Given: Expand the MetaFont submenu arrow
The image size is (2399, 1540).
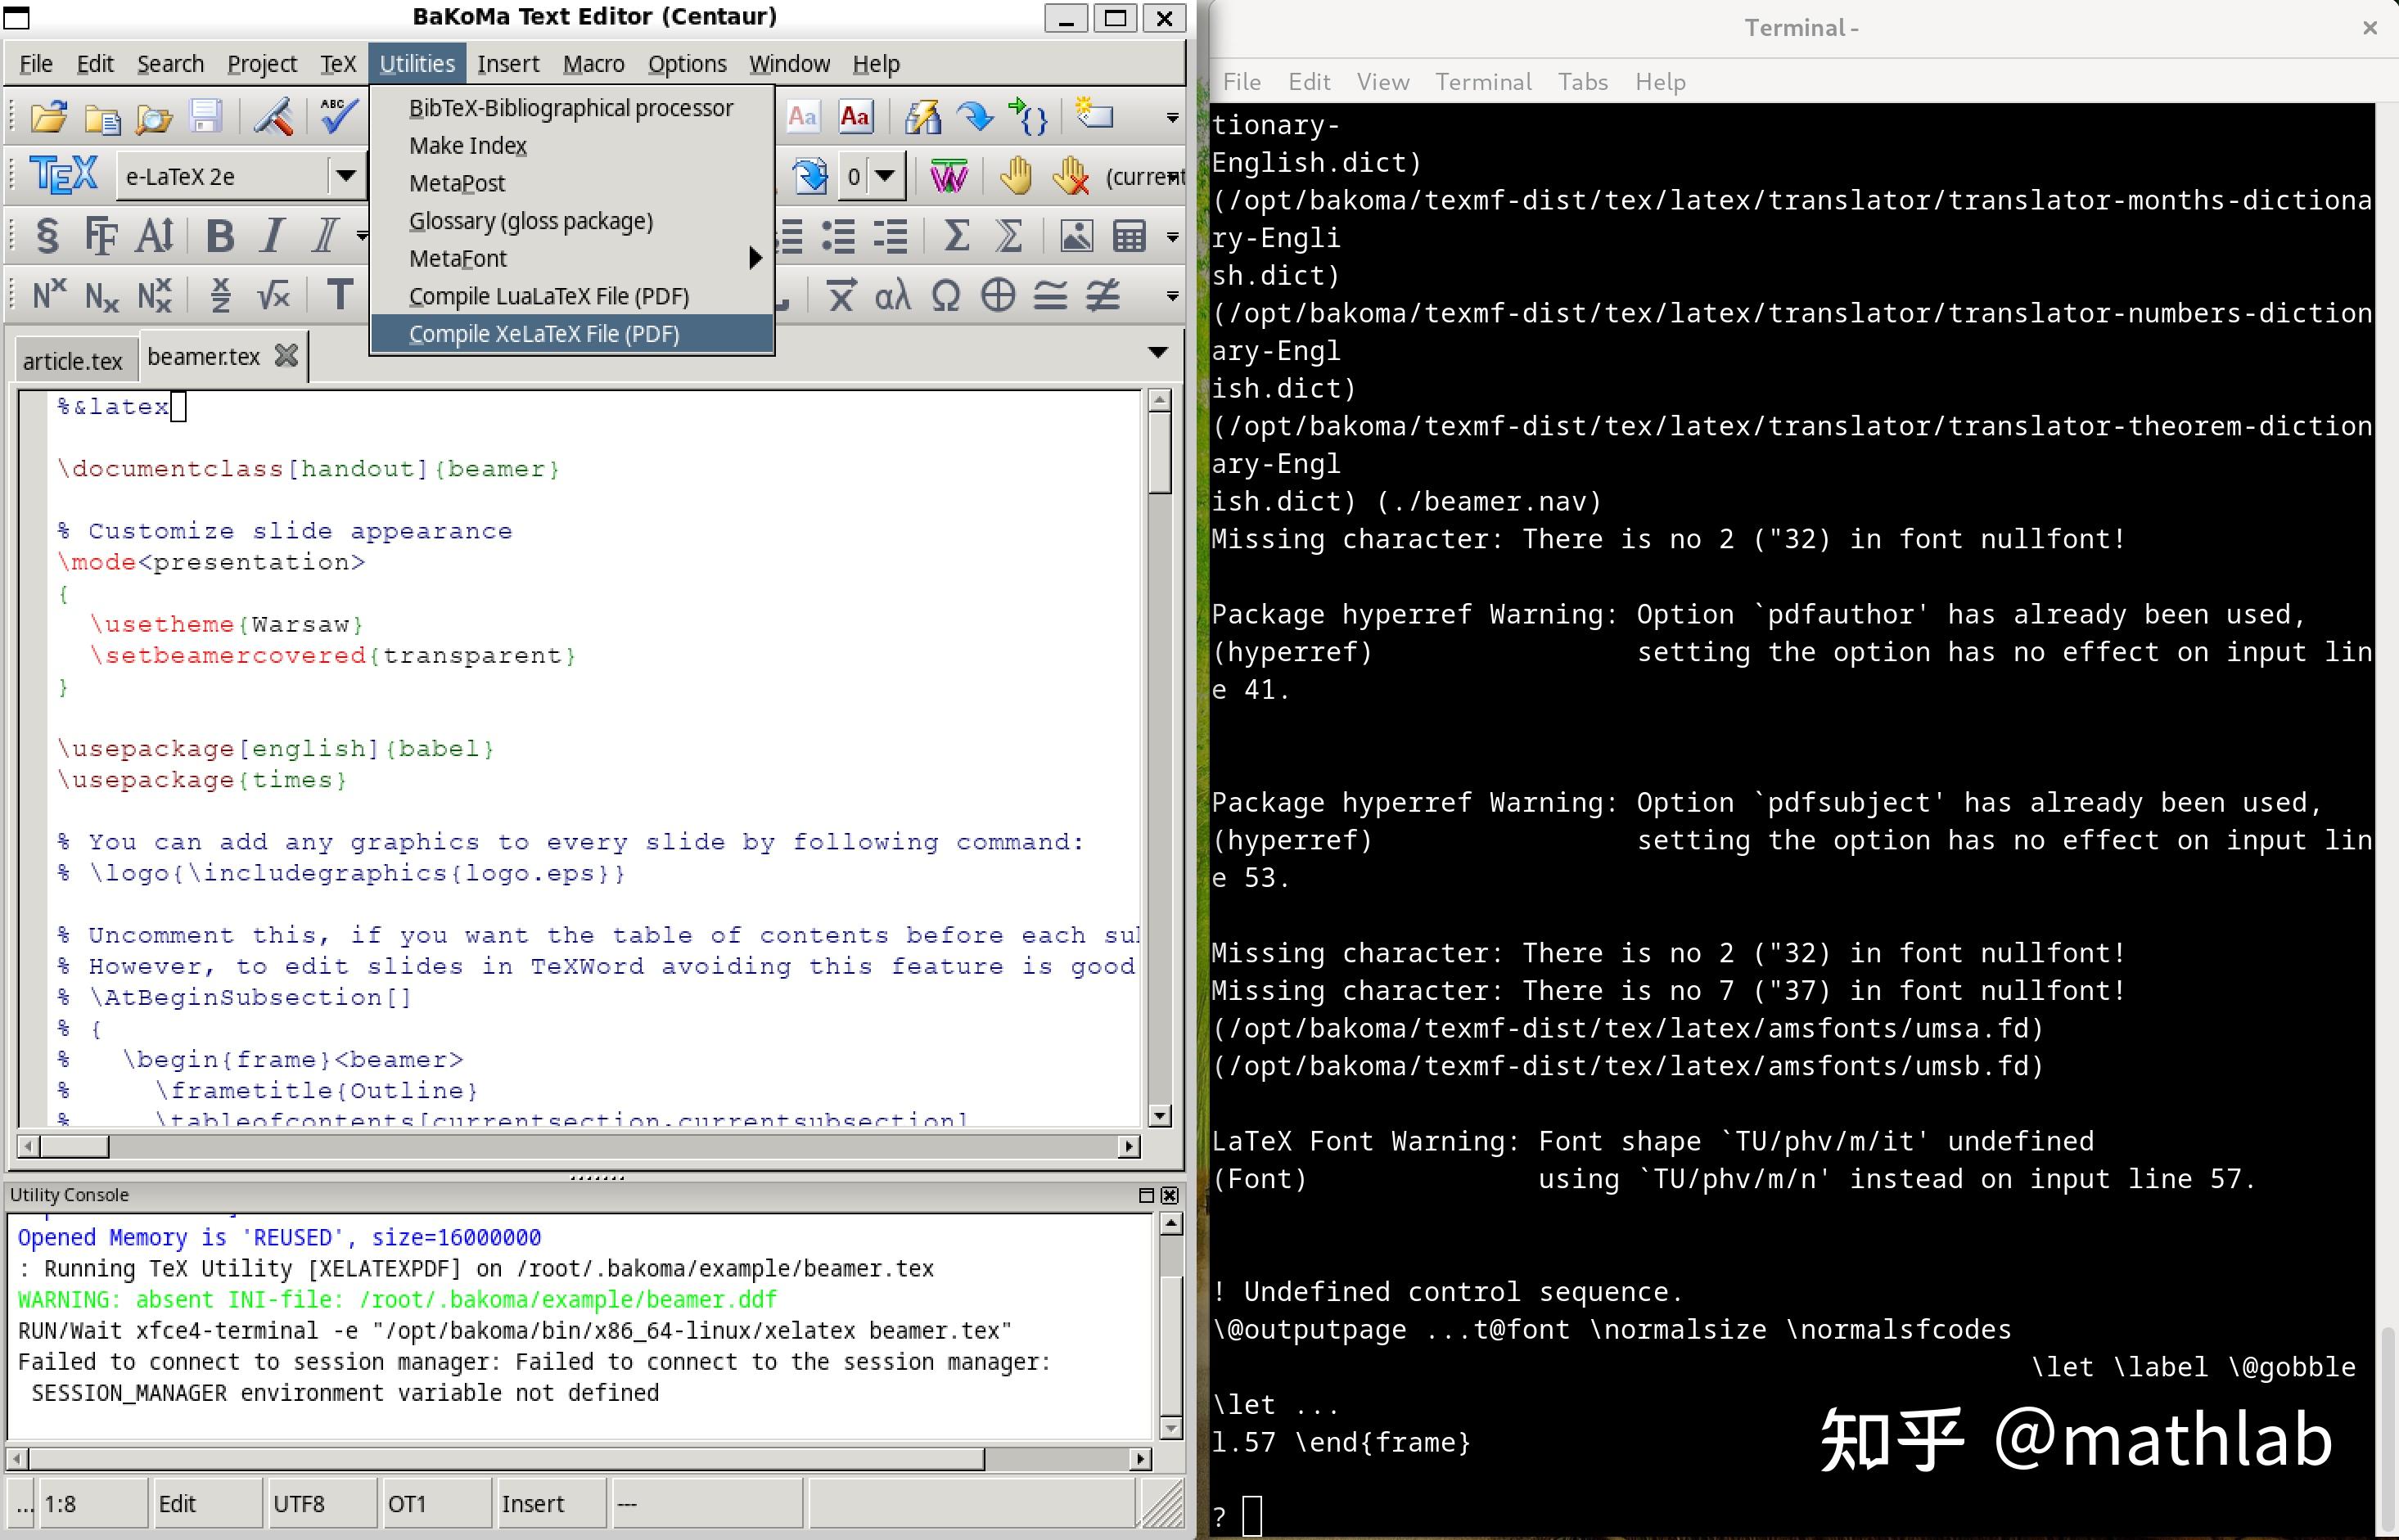Looking at the screenshot, I should [x=755, y=259].
